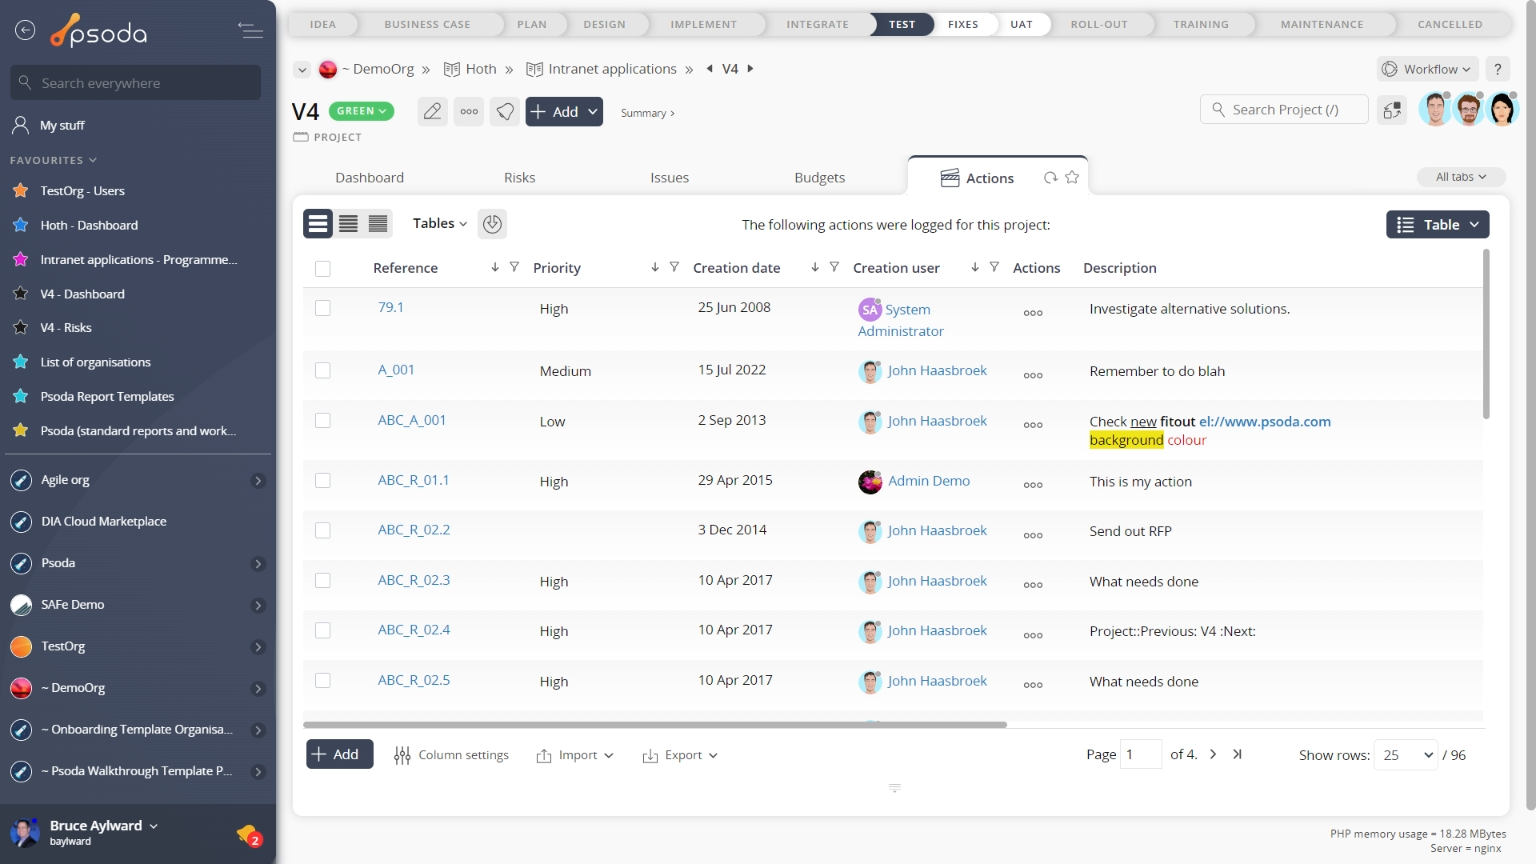
Task: Toggle the select-all checkbox in table header
Action: coord(322,268)
